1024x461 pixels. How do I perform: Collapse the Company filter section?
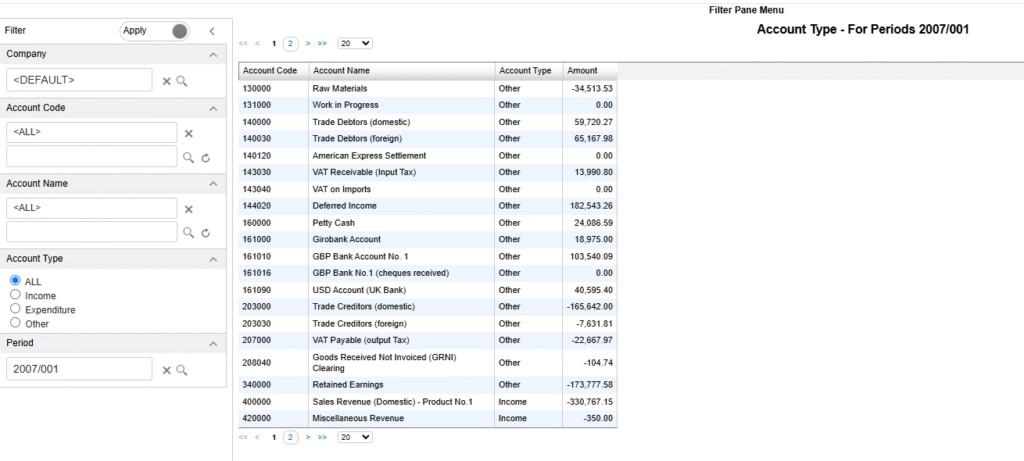coord(213,55)
